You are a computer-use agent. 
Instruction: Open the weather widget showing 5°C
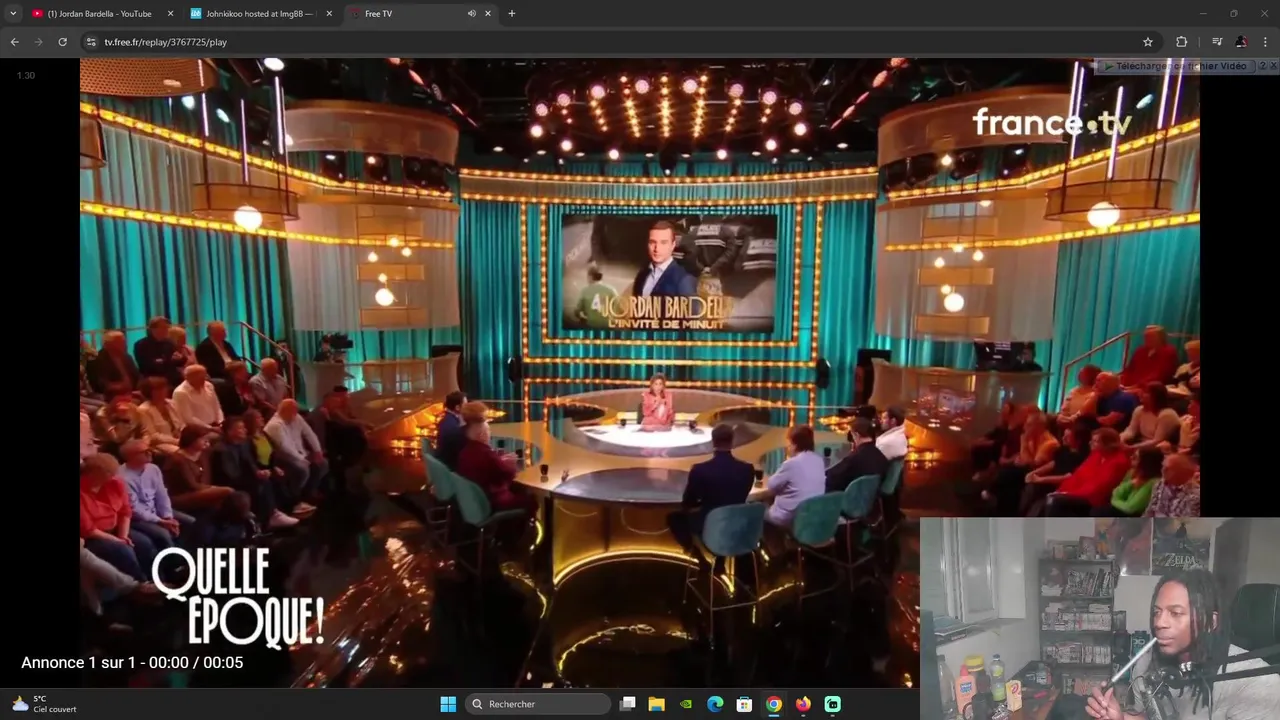click(45, 704)
